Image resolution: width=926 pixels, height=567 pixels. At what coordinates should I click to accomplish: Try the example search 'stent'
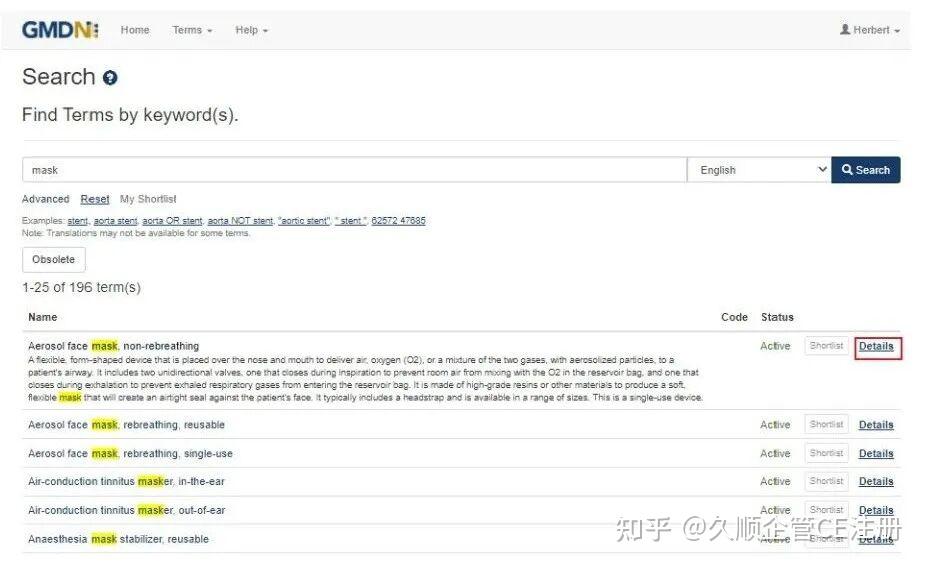77,221
